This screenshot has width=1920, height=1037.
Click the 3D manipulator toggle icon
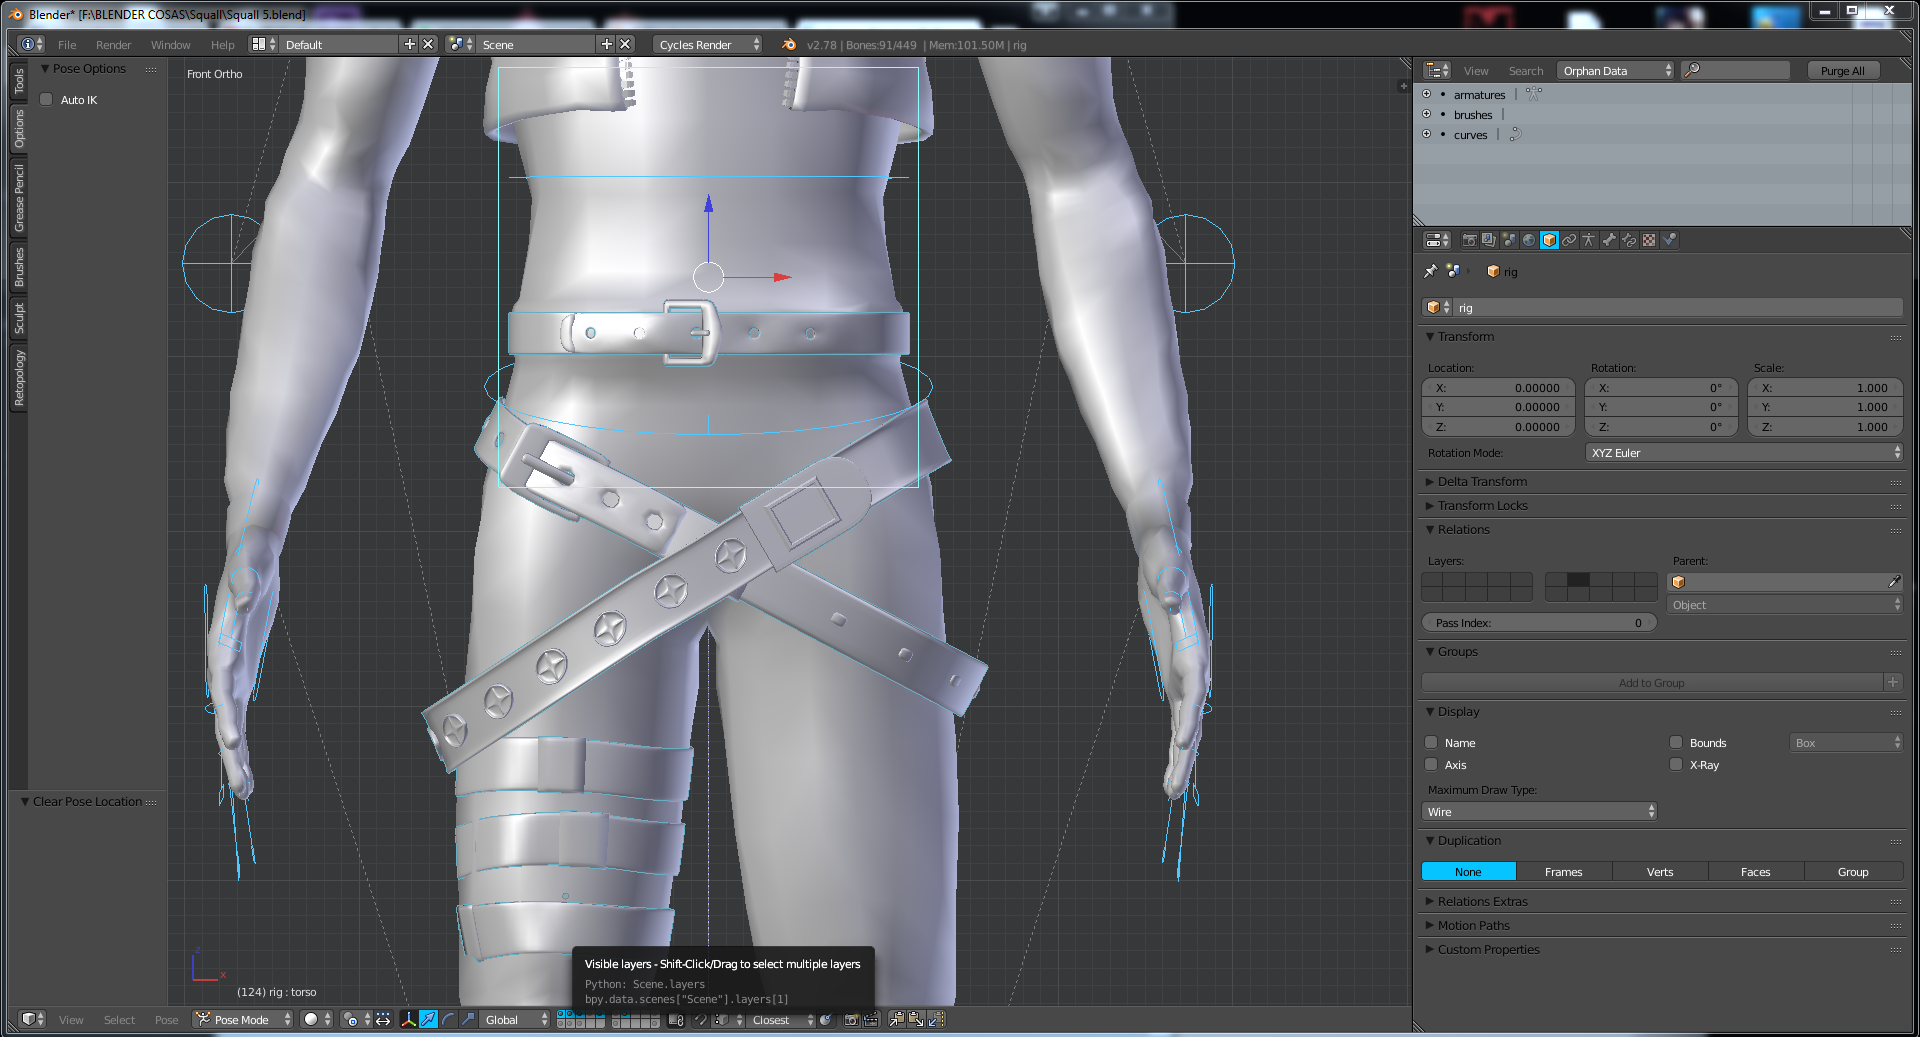click(x=408, y=1020)
